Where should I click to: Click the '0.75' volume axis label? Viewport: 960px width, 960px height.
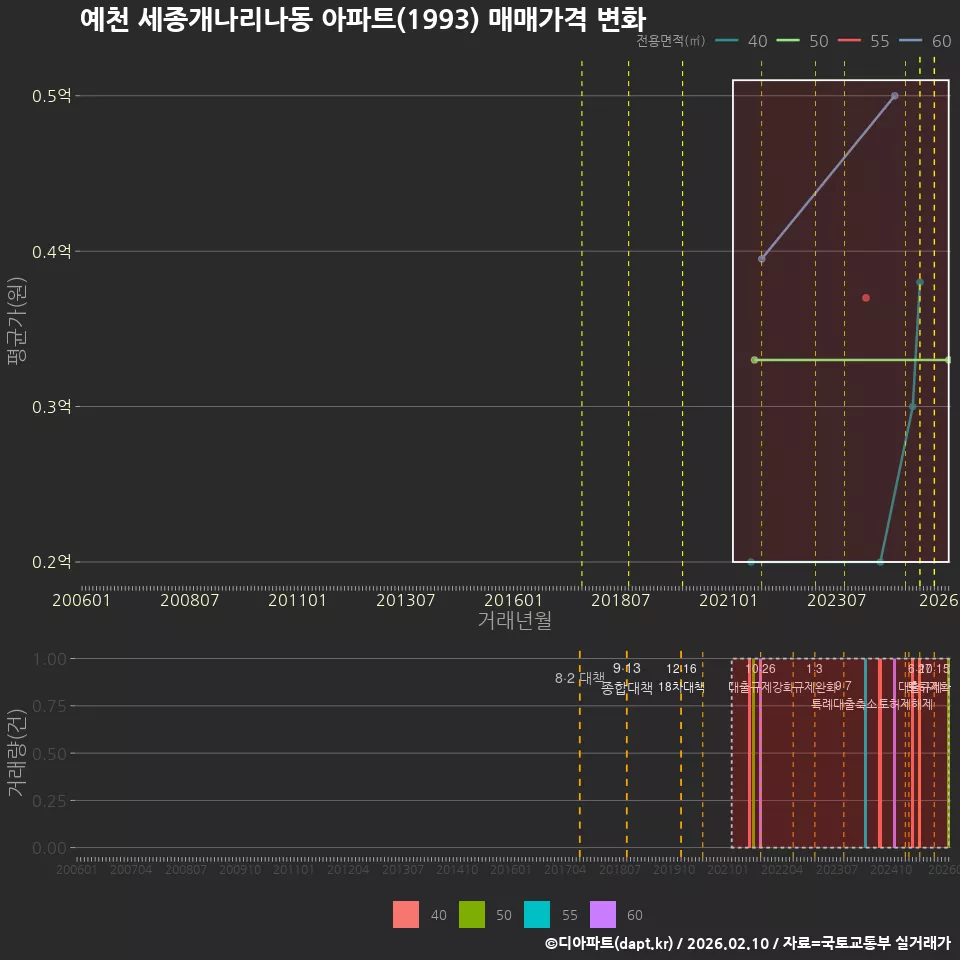[x=50, y=707]
